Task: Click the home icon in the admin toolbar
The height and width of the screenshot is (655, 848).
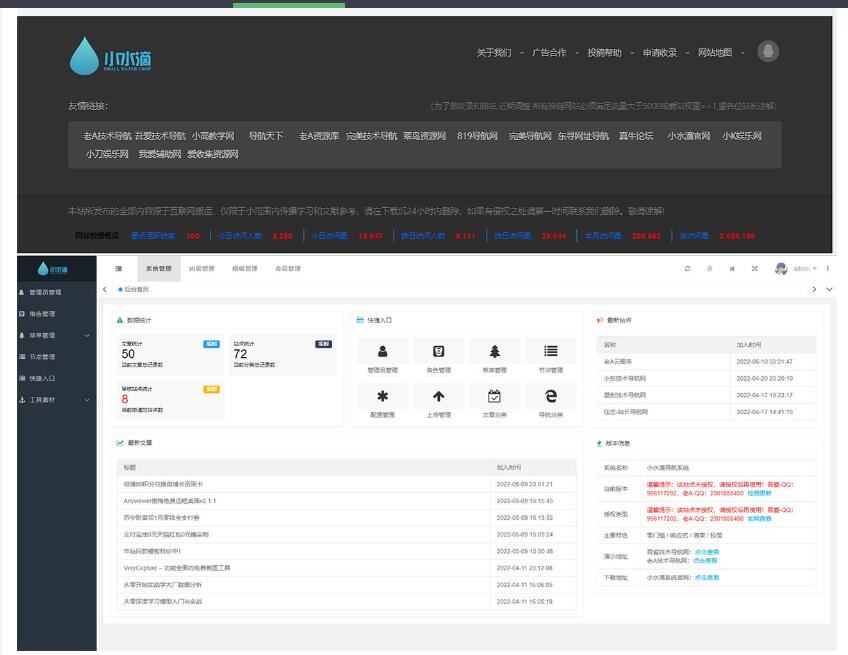Action: pyautogui.click(x=733, y=269)
